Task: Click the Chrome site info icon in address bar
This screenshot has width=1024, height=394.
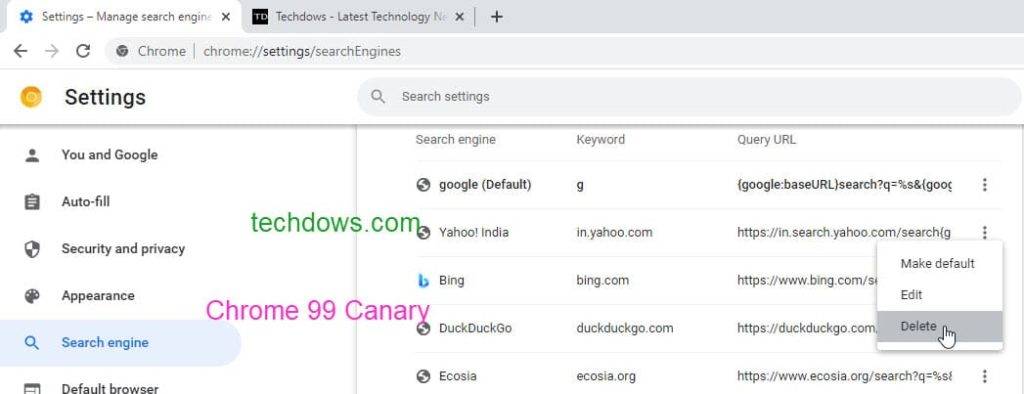Action: coord(122,51)
